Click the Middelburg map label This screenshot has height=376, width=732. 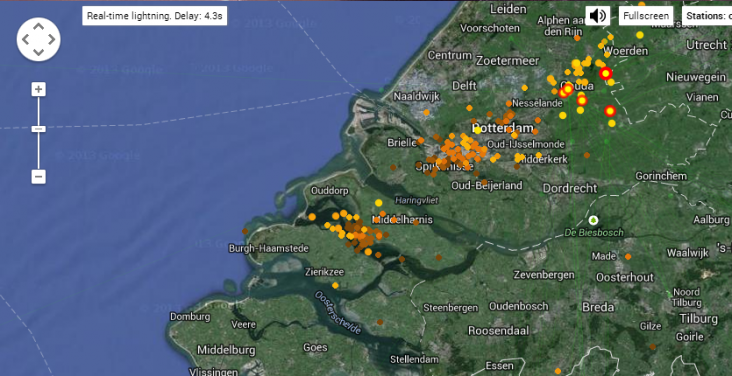(226, 350)
